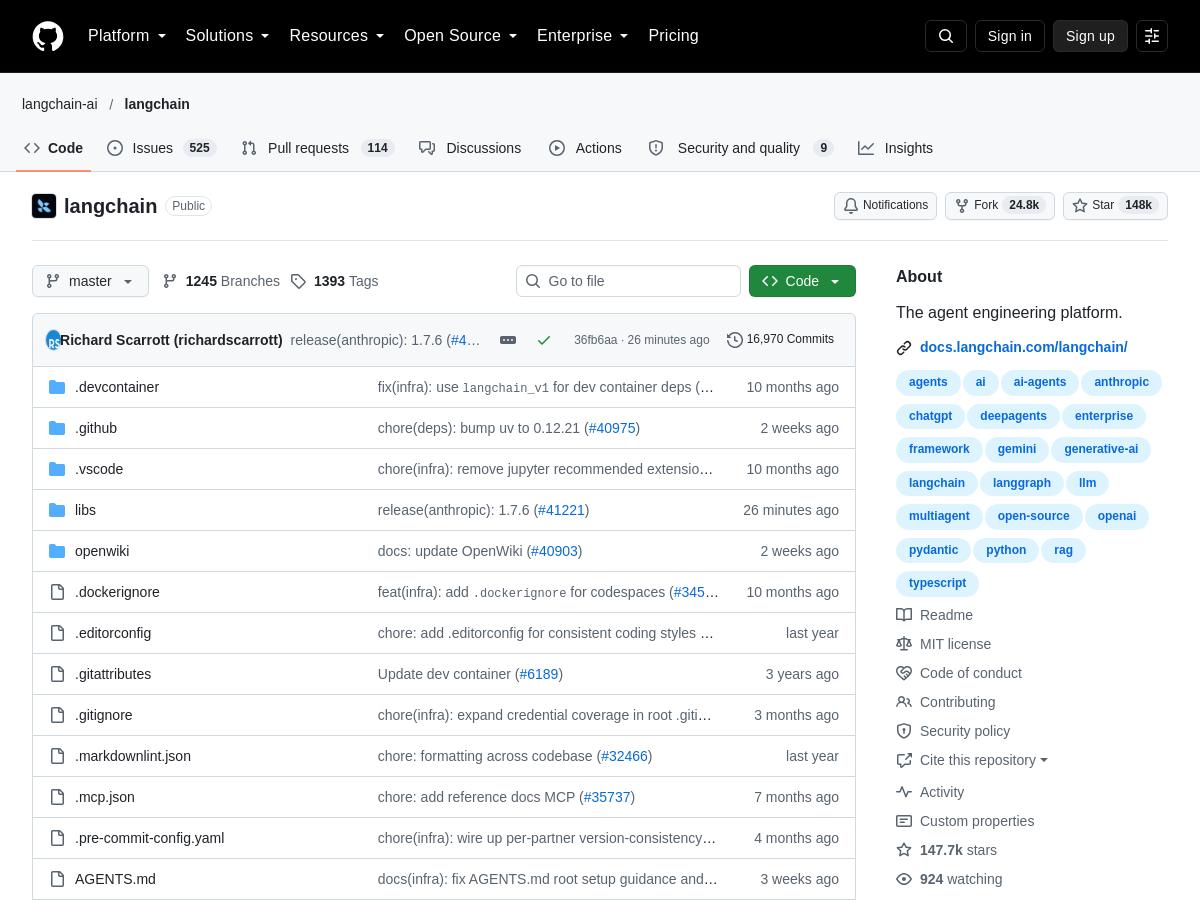Click the stars count star icon
Screen dimensions: 1200x900
click(904, 850)
